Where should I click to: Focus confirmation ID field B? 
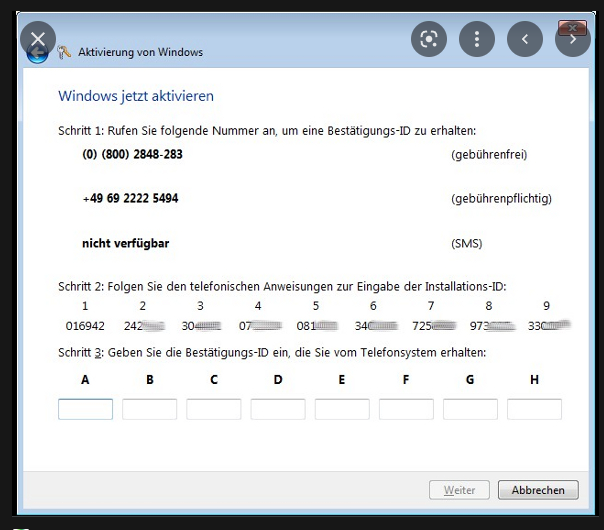click(x=149, y=409)
